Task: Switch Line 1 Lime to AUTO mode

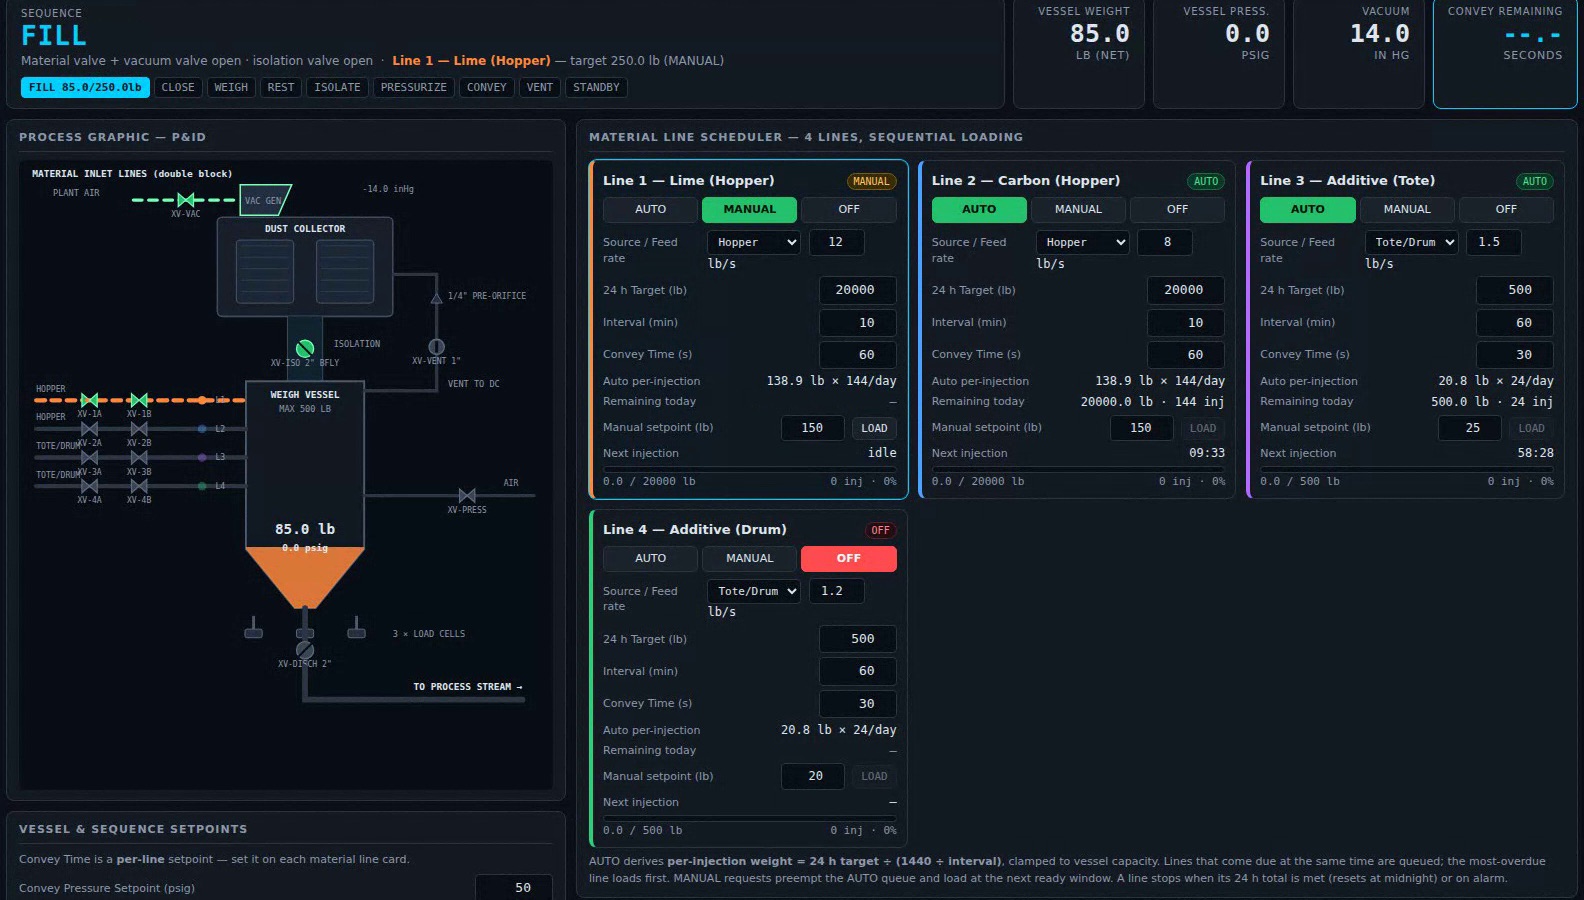Action: point(650,209)
